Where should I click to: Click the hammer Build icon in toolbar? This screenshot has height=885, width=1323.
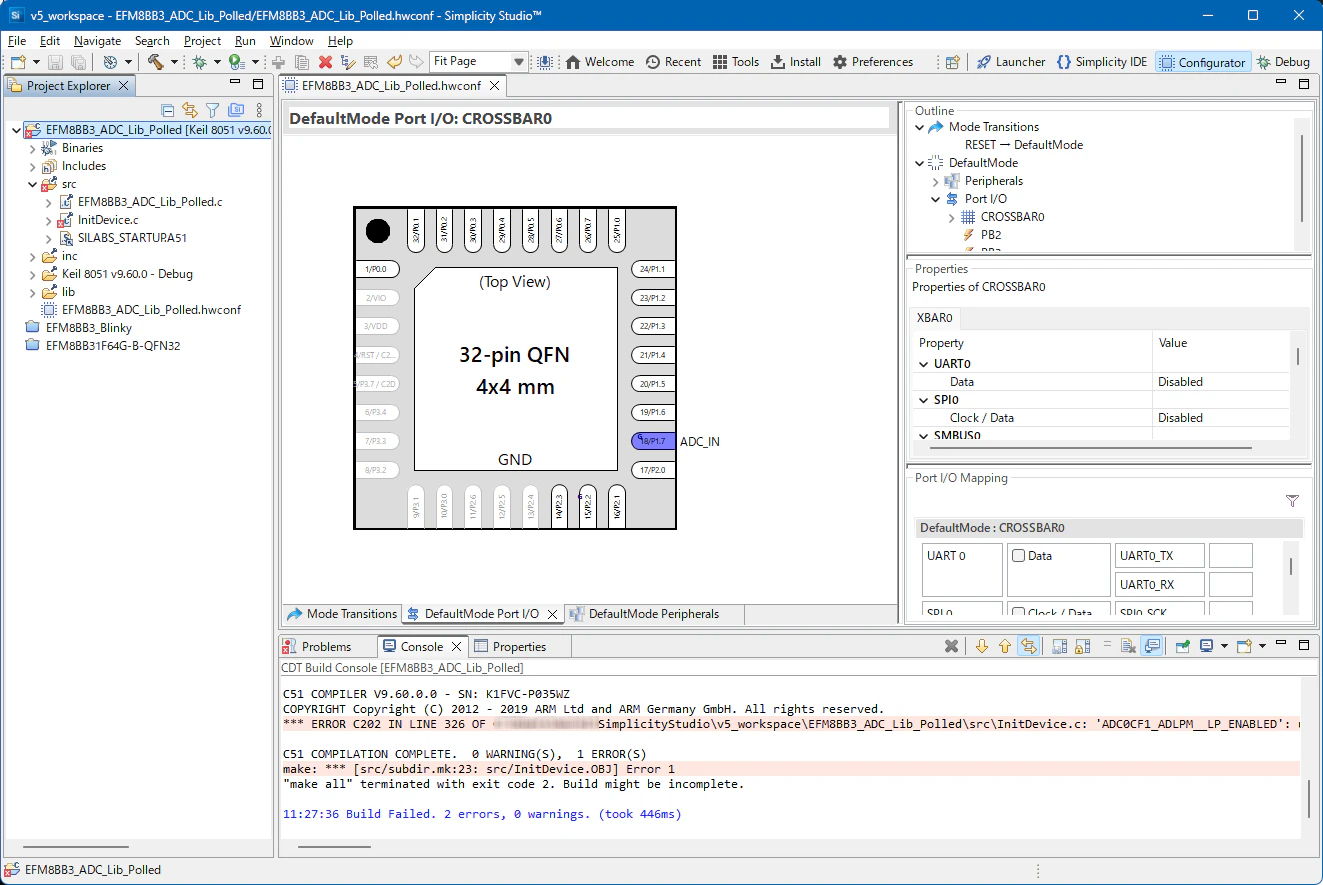156,62
